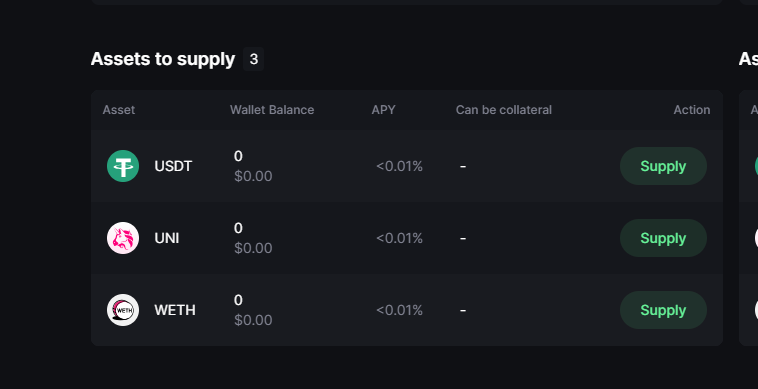Supply WETH using its Supply button
Viewport: 758px width, 389px height.
point(663,310)
